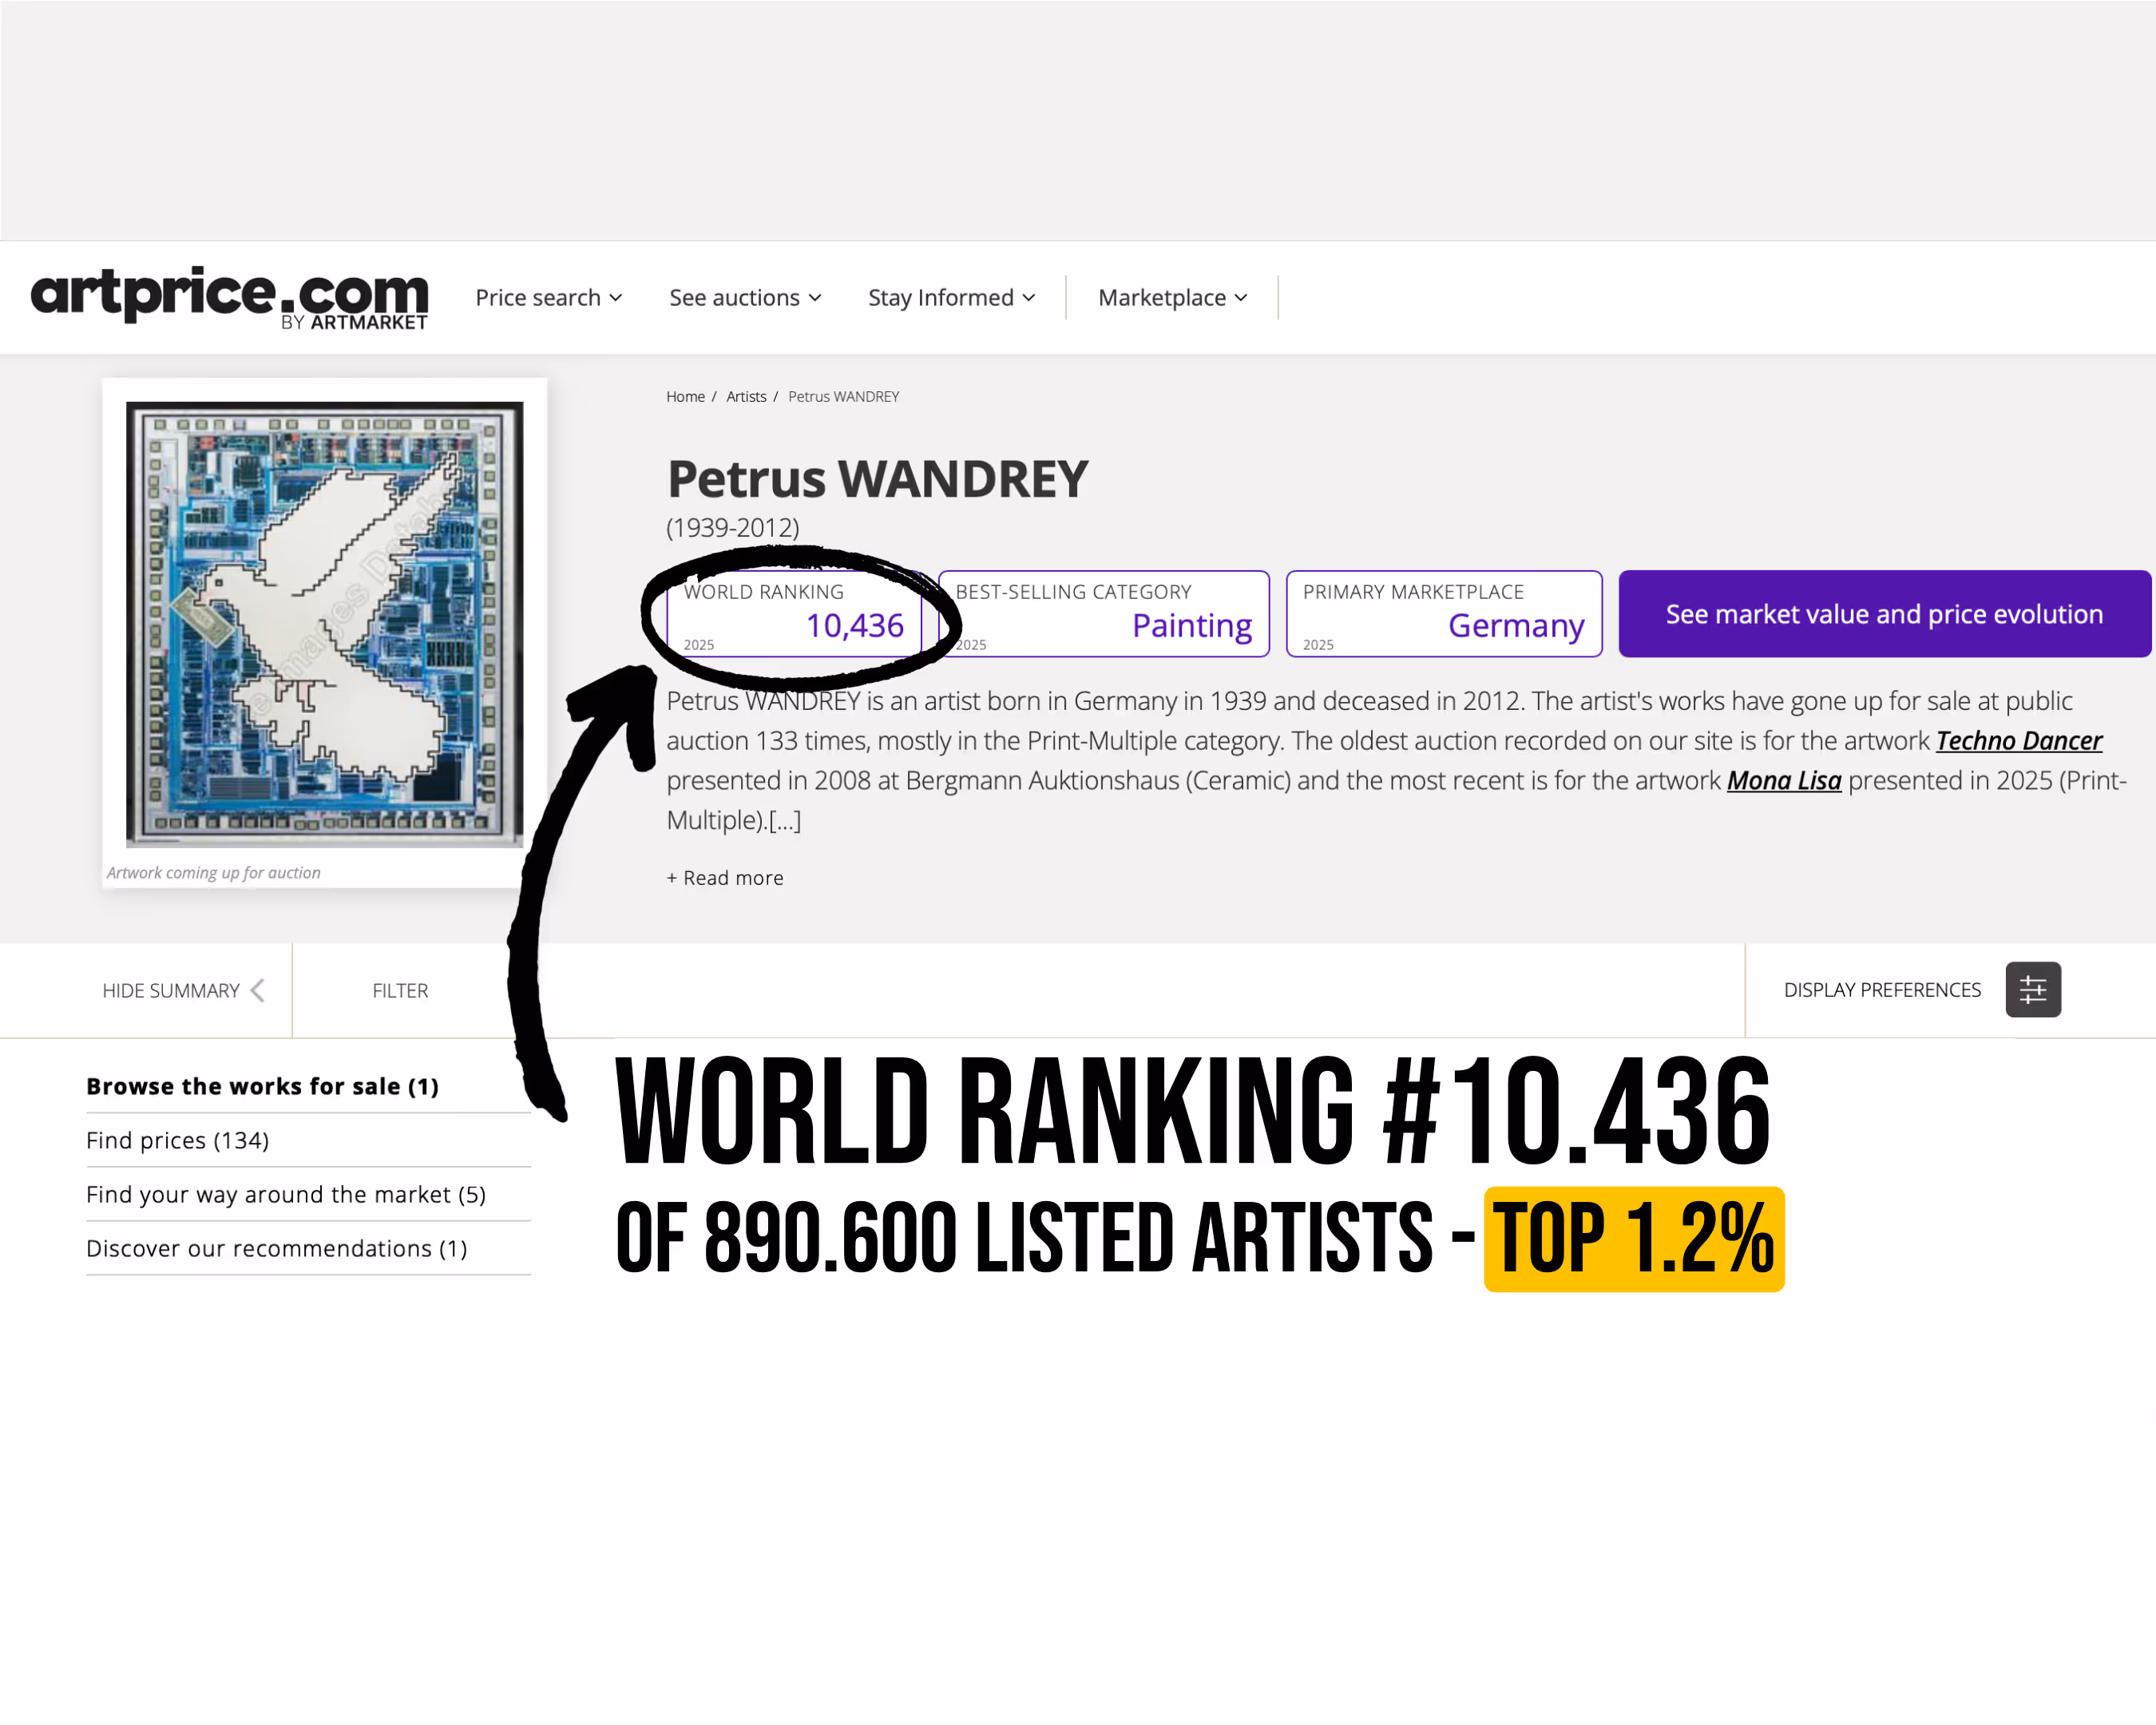
Task: Open the Filter tab
Action: 400,991
